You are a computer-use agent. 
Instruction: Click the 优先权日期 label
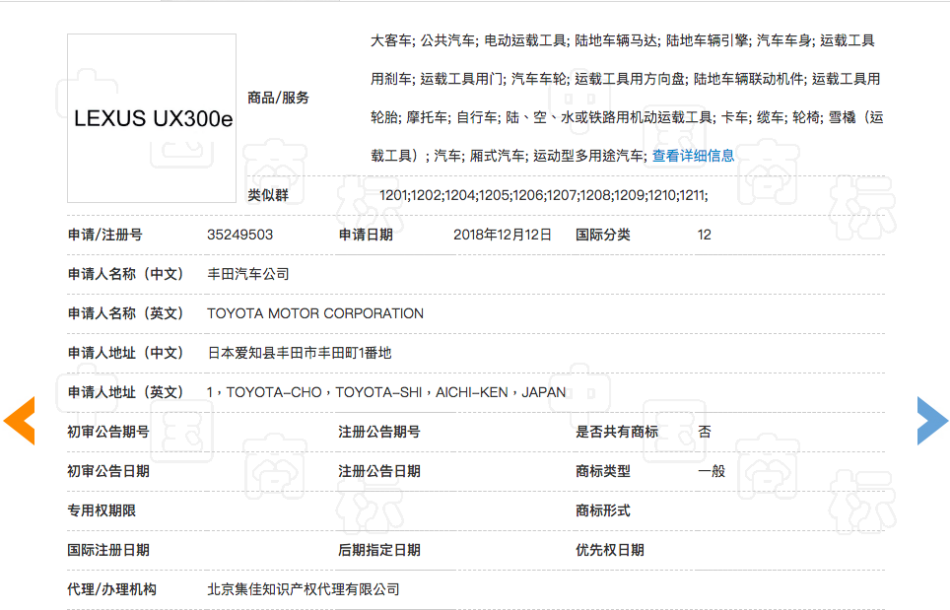610,550
